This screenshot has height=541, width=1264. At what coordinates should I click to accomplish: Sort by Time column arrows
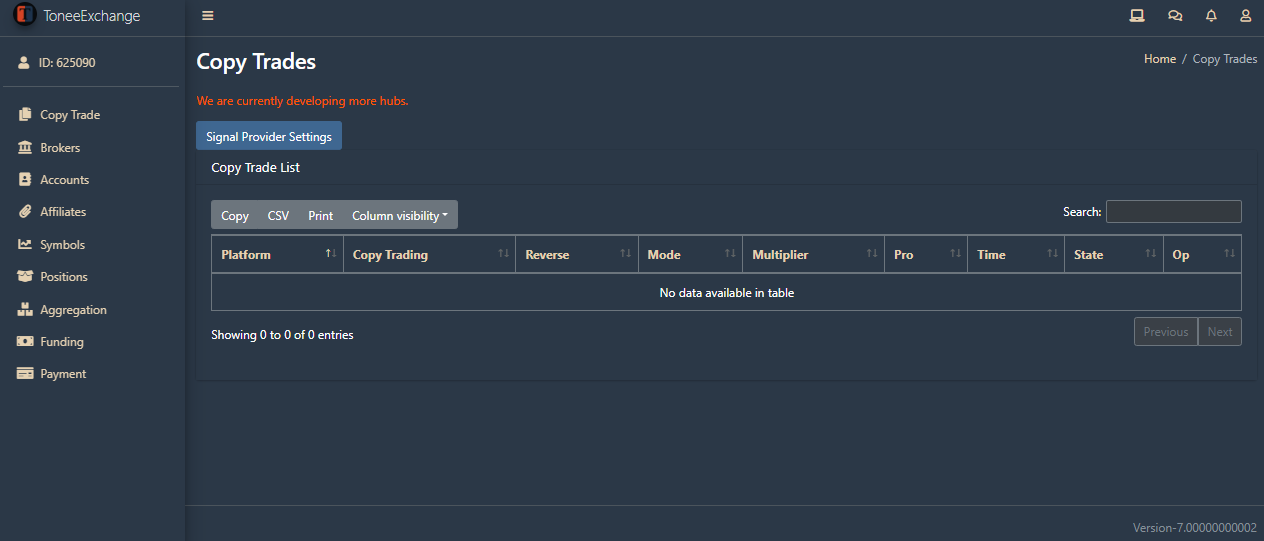pos(1052,254)
